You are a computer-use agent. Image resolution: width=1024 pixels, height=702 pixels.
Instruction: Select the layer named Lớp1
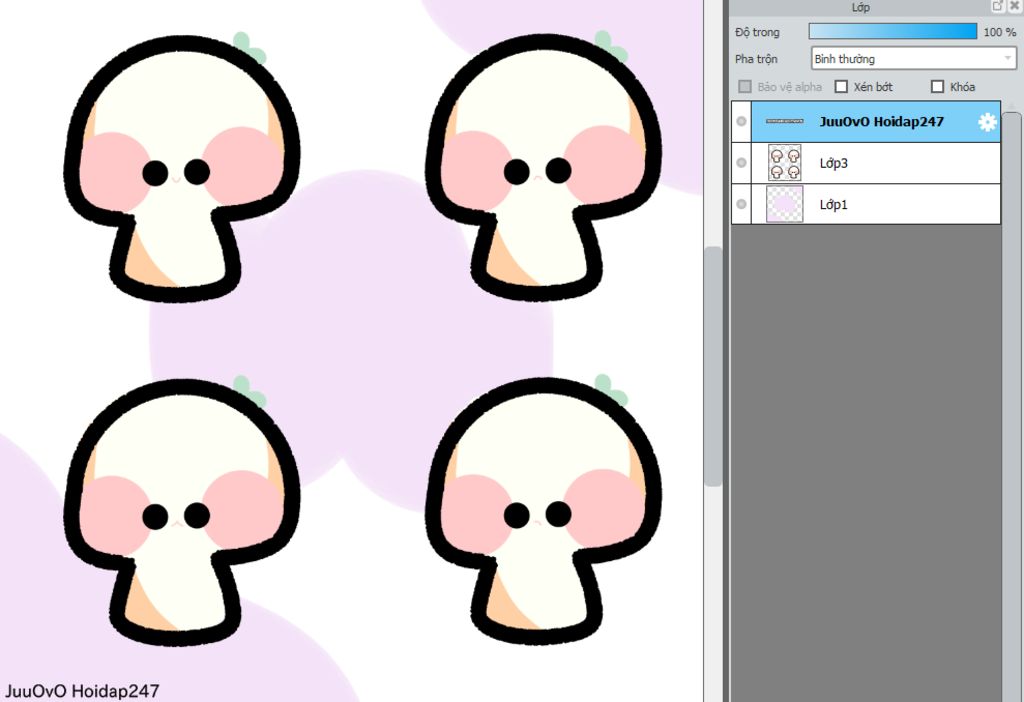pyautogui.click(x=833, y=204)
